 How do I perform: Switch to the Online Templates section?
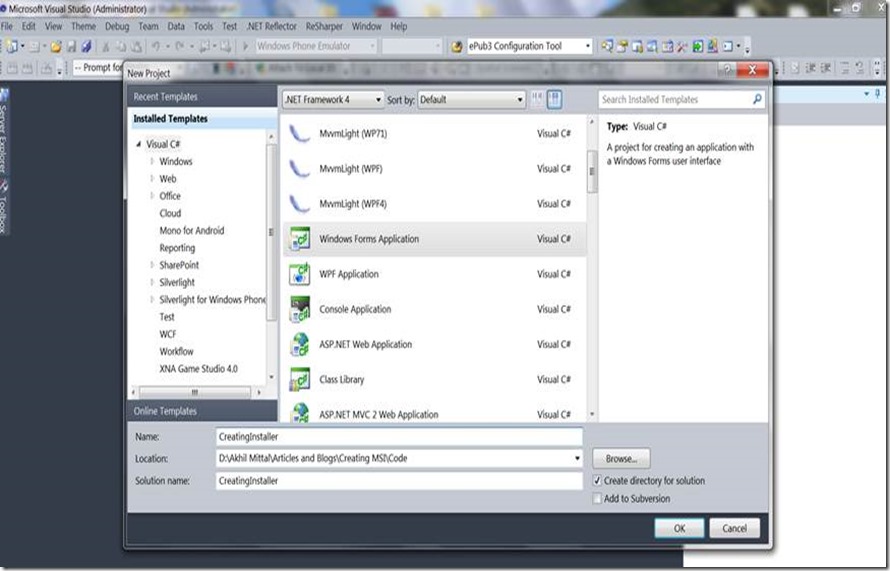tap(166, 411)
